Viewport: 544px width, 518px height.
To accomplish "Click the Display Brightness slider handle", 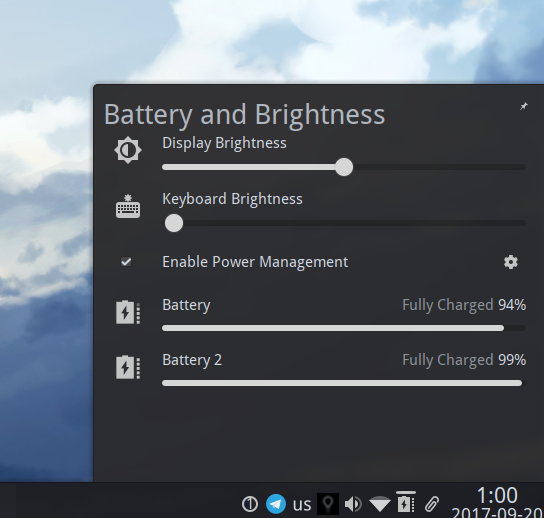I will click(x=344, y=167).
